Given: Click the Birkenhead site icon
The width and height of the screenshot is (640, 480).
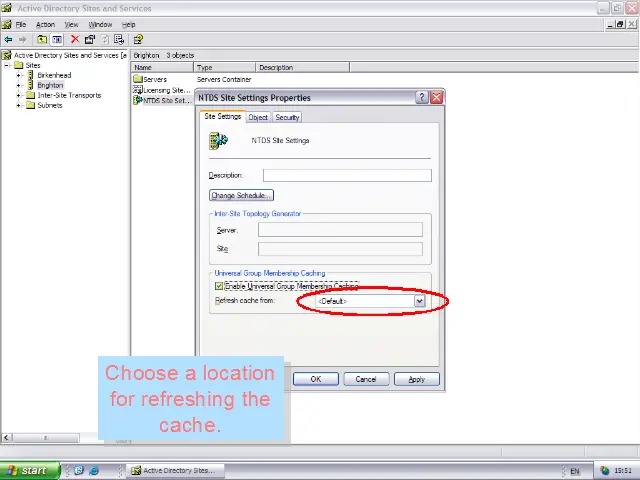Looking at the screenshot, I should coord(31,75).
